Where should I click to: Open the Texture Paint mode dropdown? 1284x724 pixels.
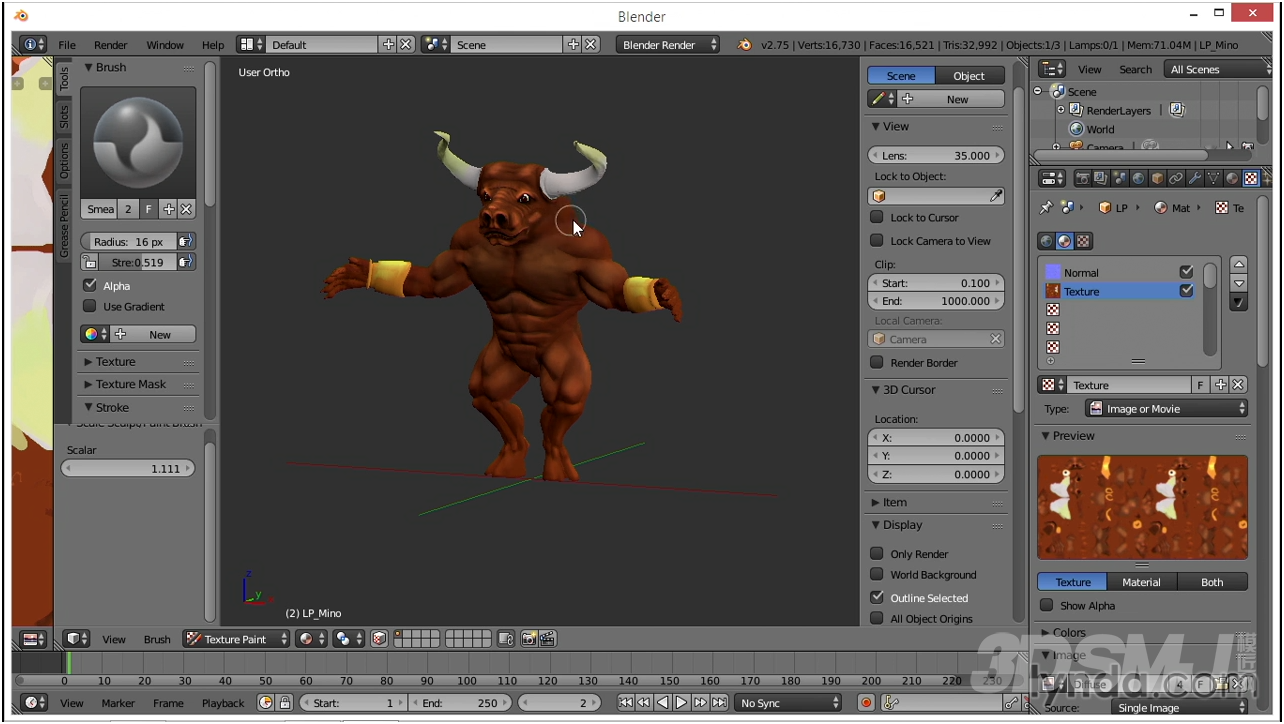(237, 639)
